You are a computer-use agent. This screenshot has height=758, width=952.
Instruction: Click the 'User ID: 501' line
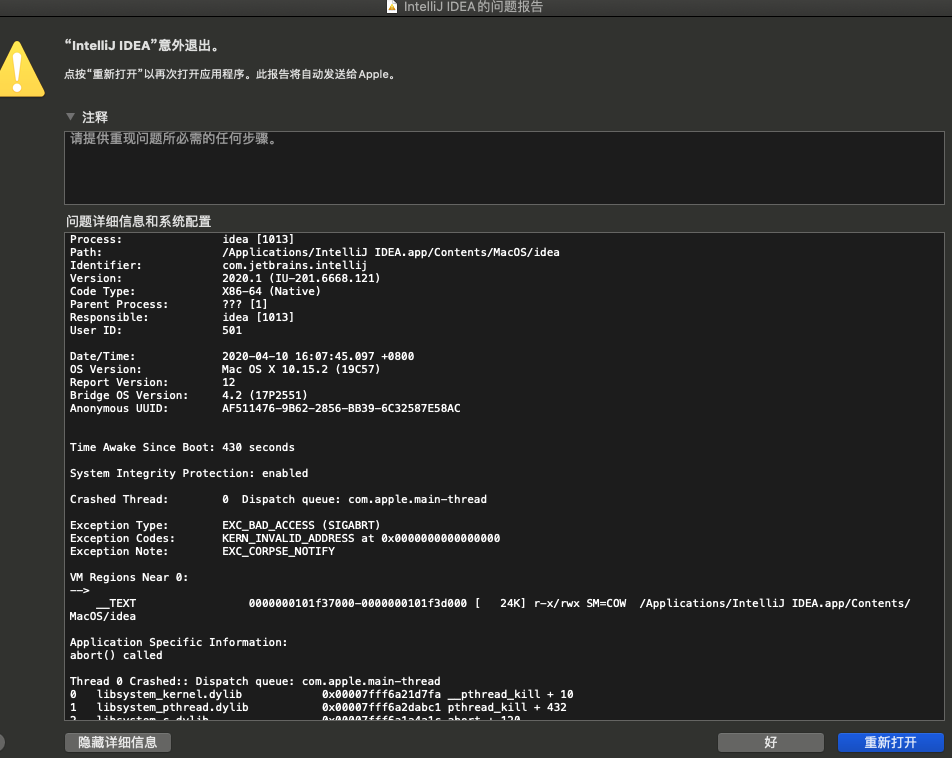click(155, 330)
